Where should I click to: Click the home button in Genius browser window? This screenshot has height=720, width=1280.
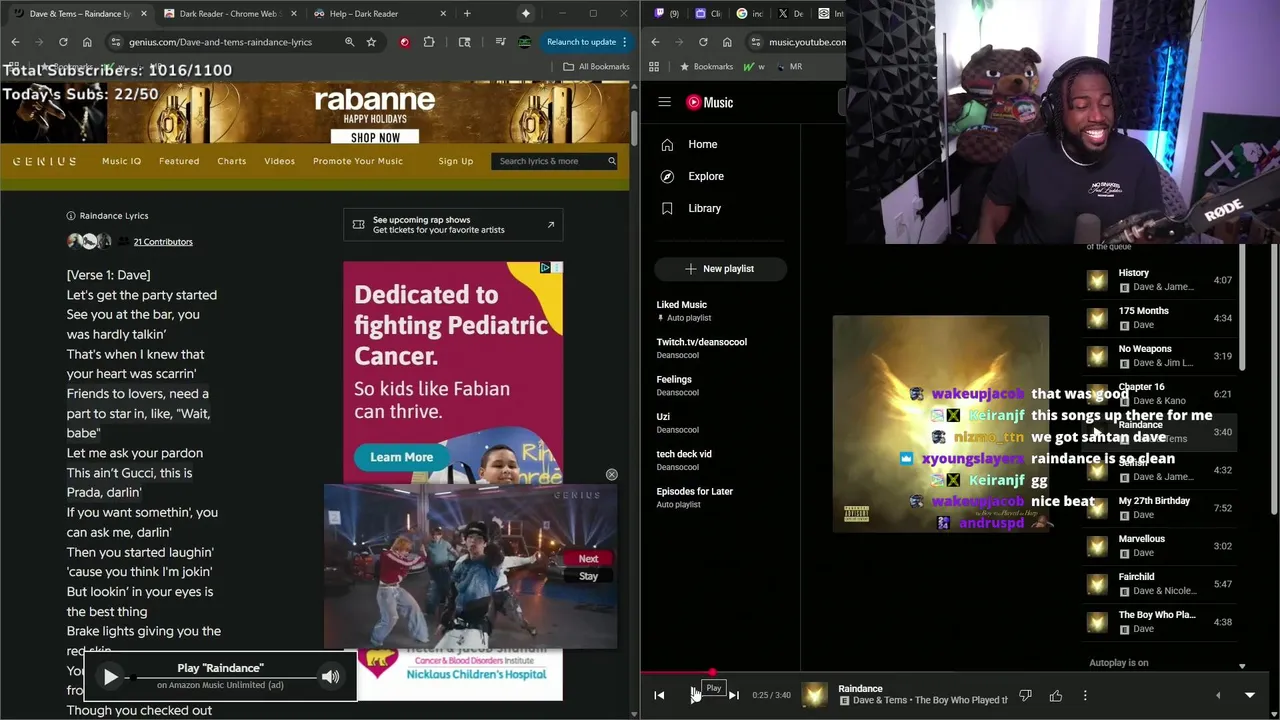pos(87,42)
